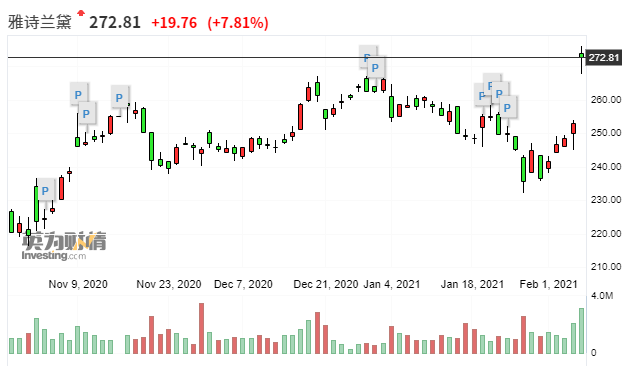Open the lowest P marker in the Jan 18 cluster
This screenshot has height=373, width=634.
coord(507,107)
